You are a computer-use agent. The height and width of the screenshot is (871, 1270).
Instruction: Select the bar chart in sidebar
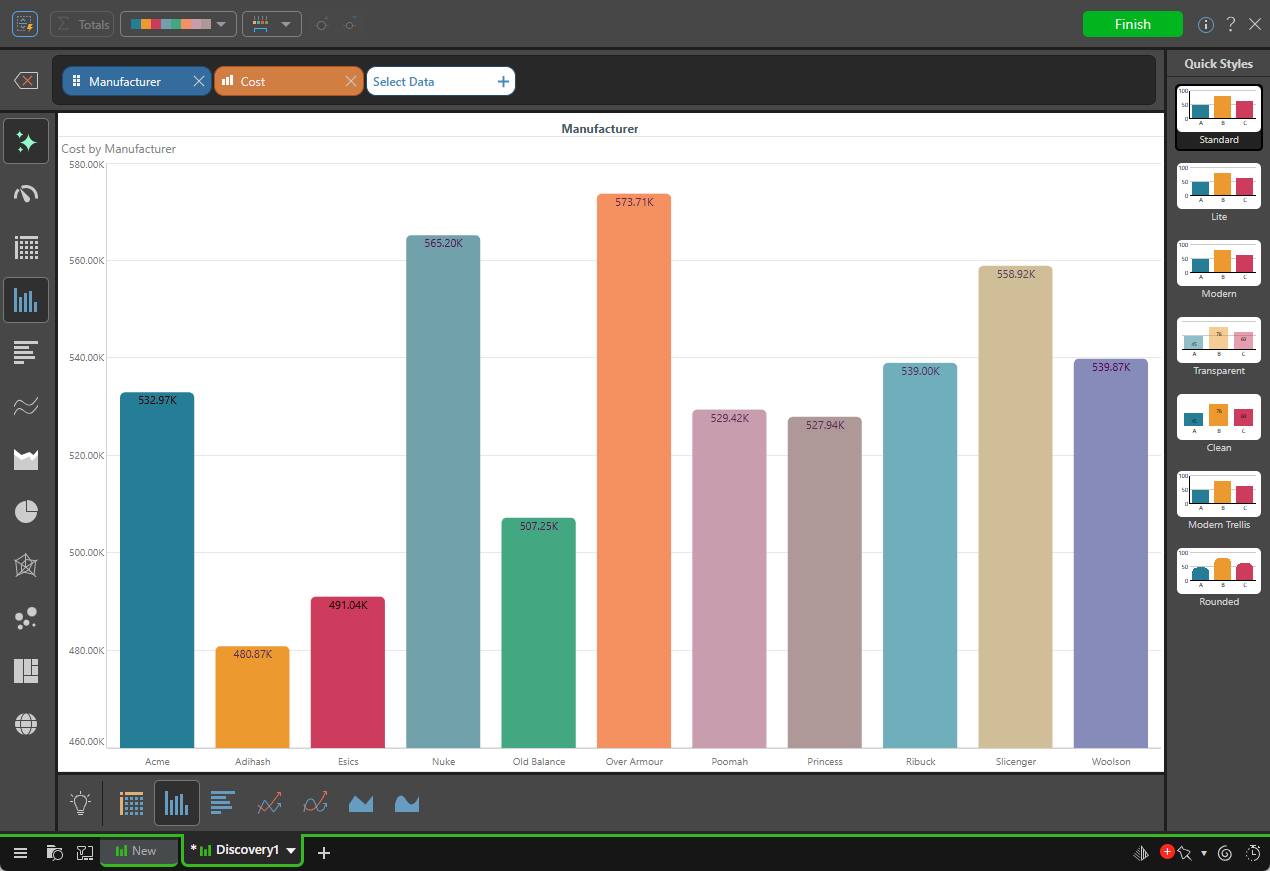pyautogui.click(x=26, y=352)
